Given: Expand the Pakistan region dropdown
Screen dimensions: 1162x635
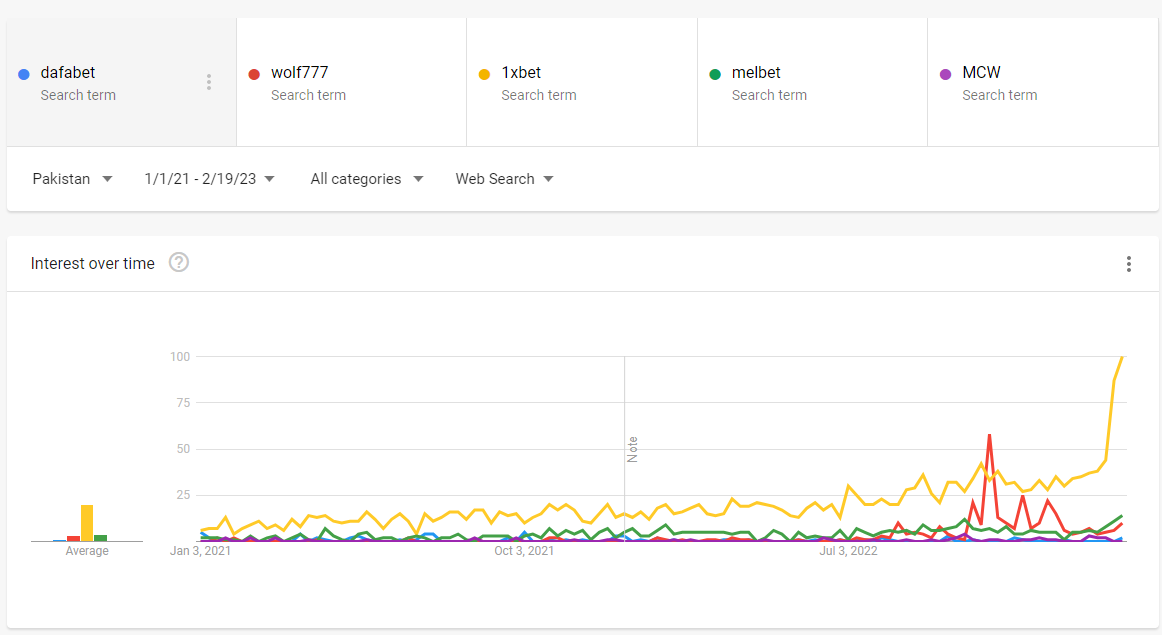Looking at the screenshot, I should pos(72,179).
